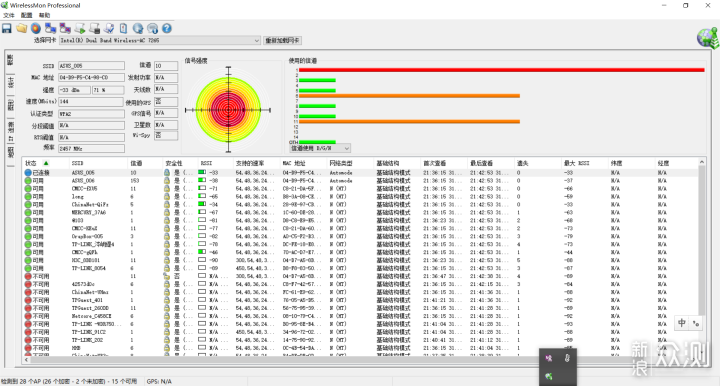Viewport: 720px width, 386px height.
Task: Click the WPA2 authentication type field
Action: [x=91, y=114]
